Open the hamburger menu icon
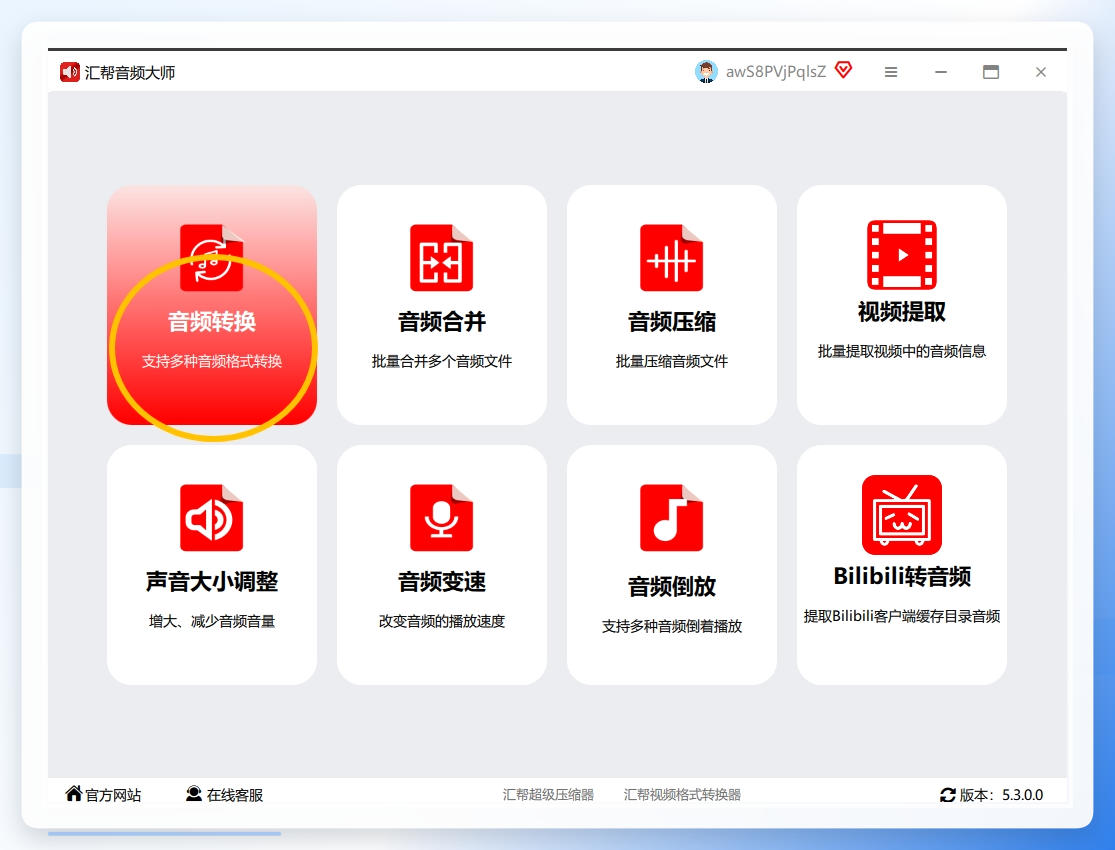Screen dimensions: 1115x850 tap(891, 72)
